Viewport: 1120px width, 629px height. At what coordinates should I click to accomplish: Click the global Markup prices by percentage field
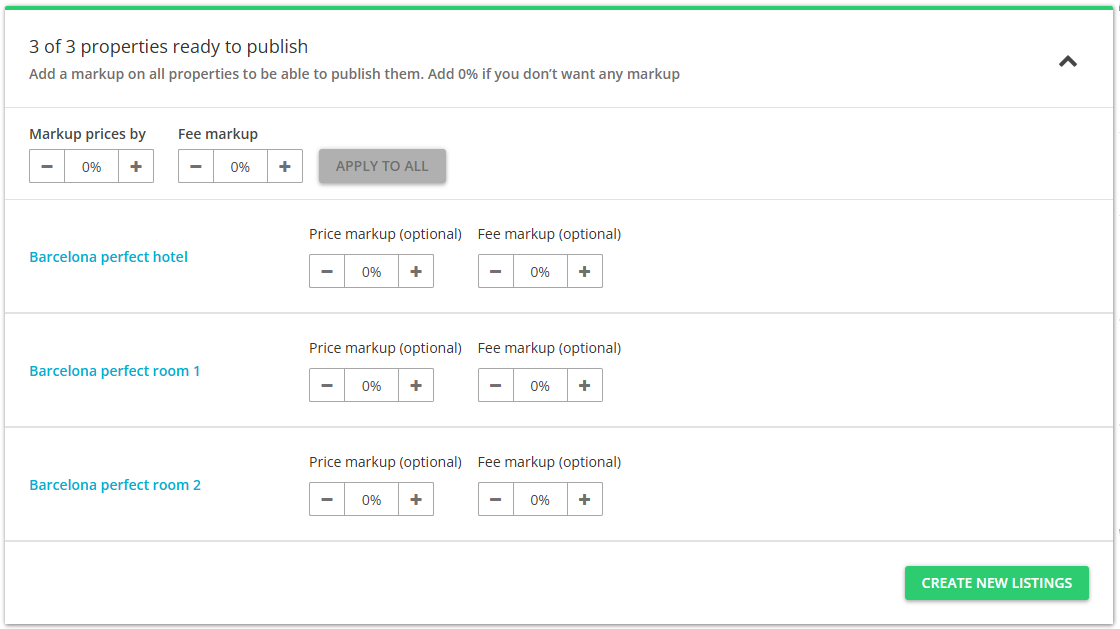(x=92, y=167)
